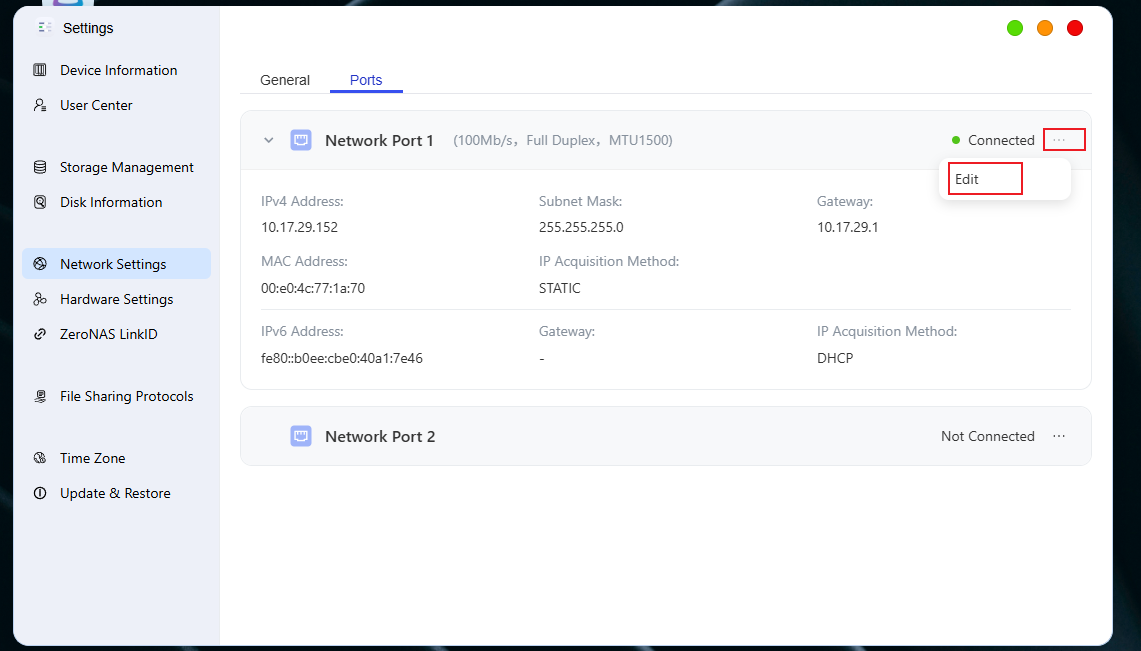Open Disk Information from the sidebar
Viewport: 1141px width, 651px height.
coord(116,202)
